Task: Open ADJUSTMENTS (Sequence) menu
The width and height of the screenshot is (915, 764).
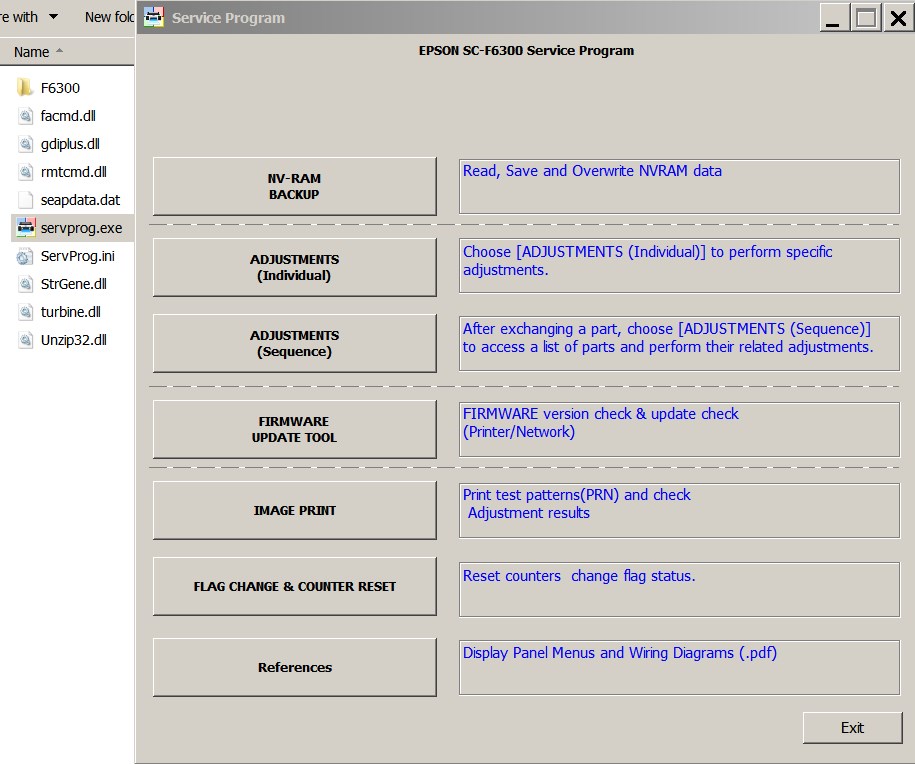Action: (x=295, y=343)
